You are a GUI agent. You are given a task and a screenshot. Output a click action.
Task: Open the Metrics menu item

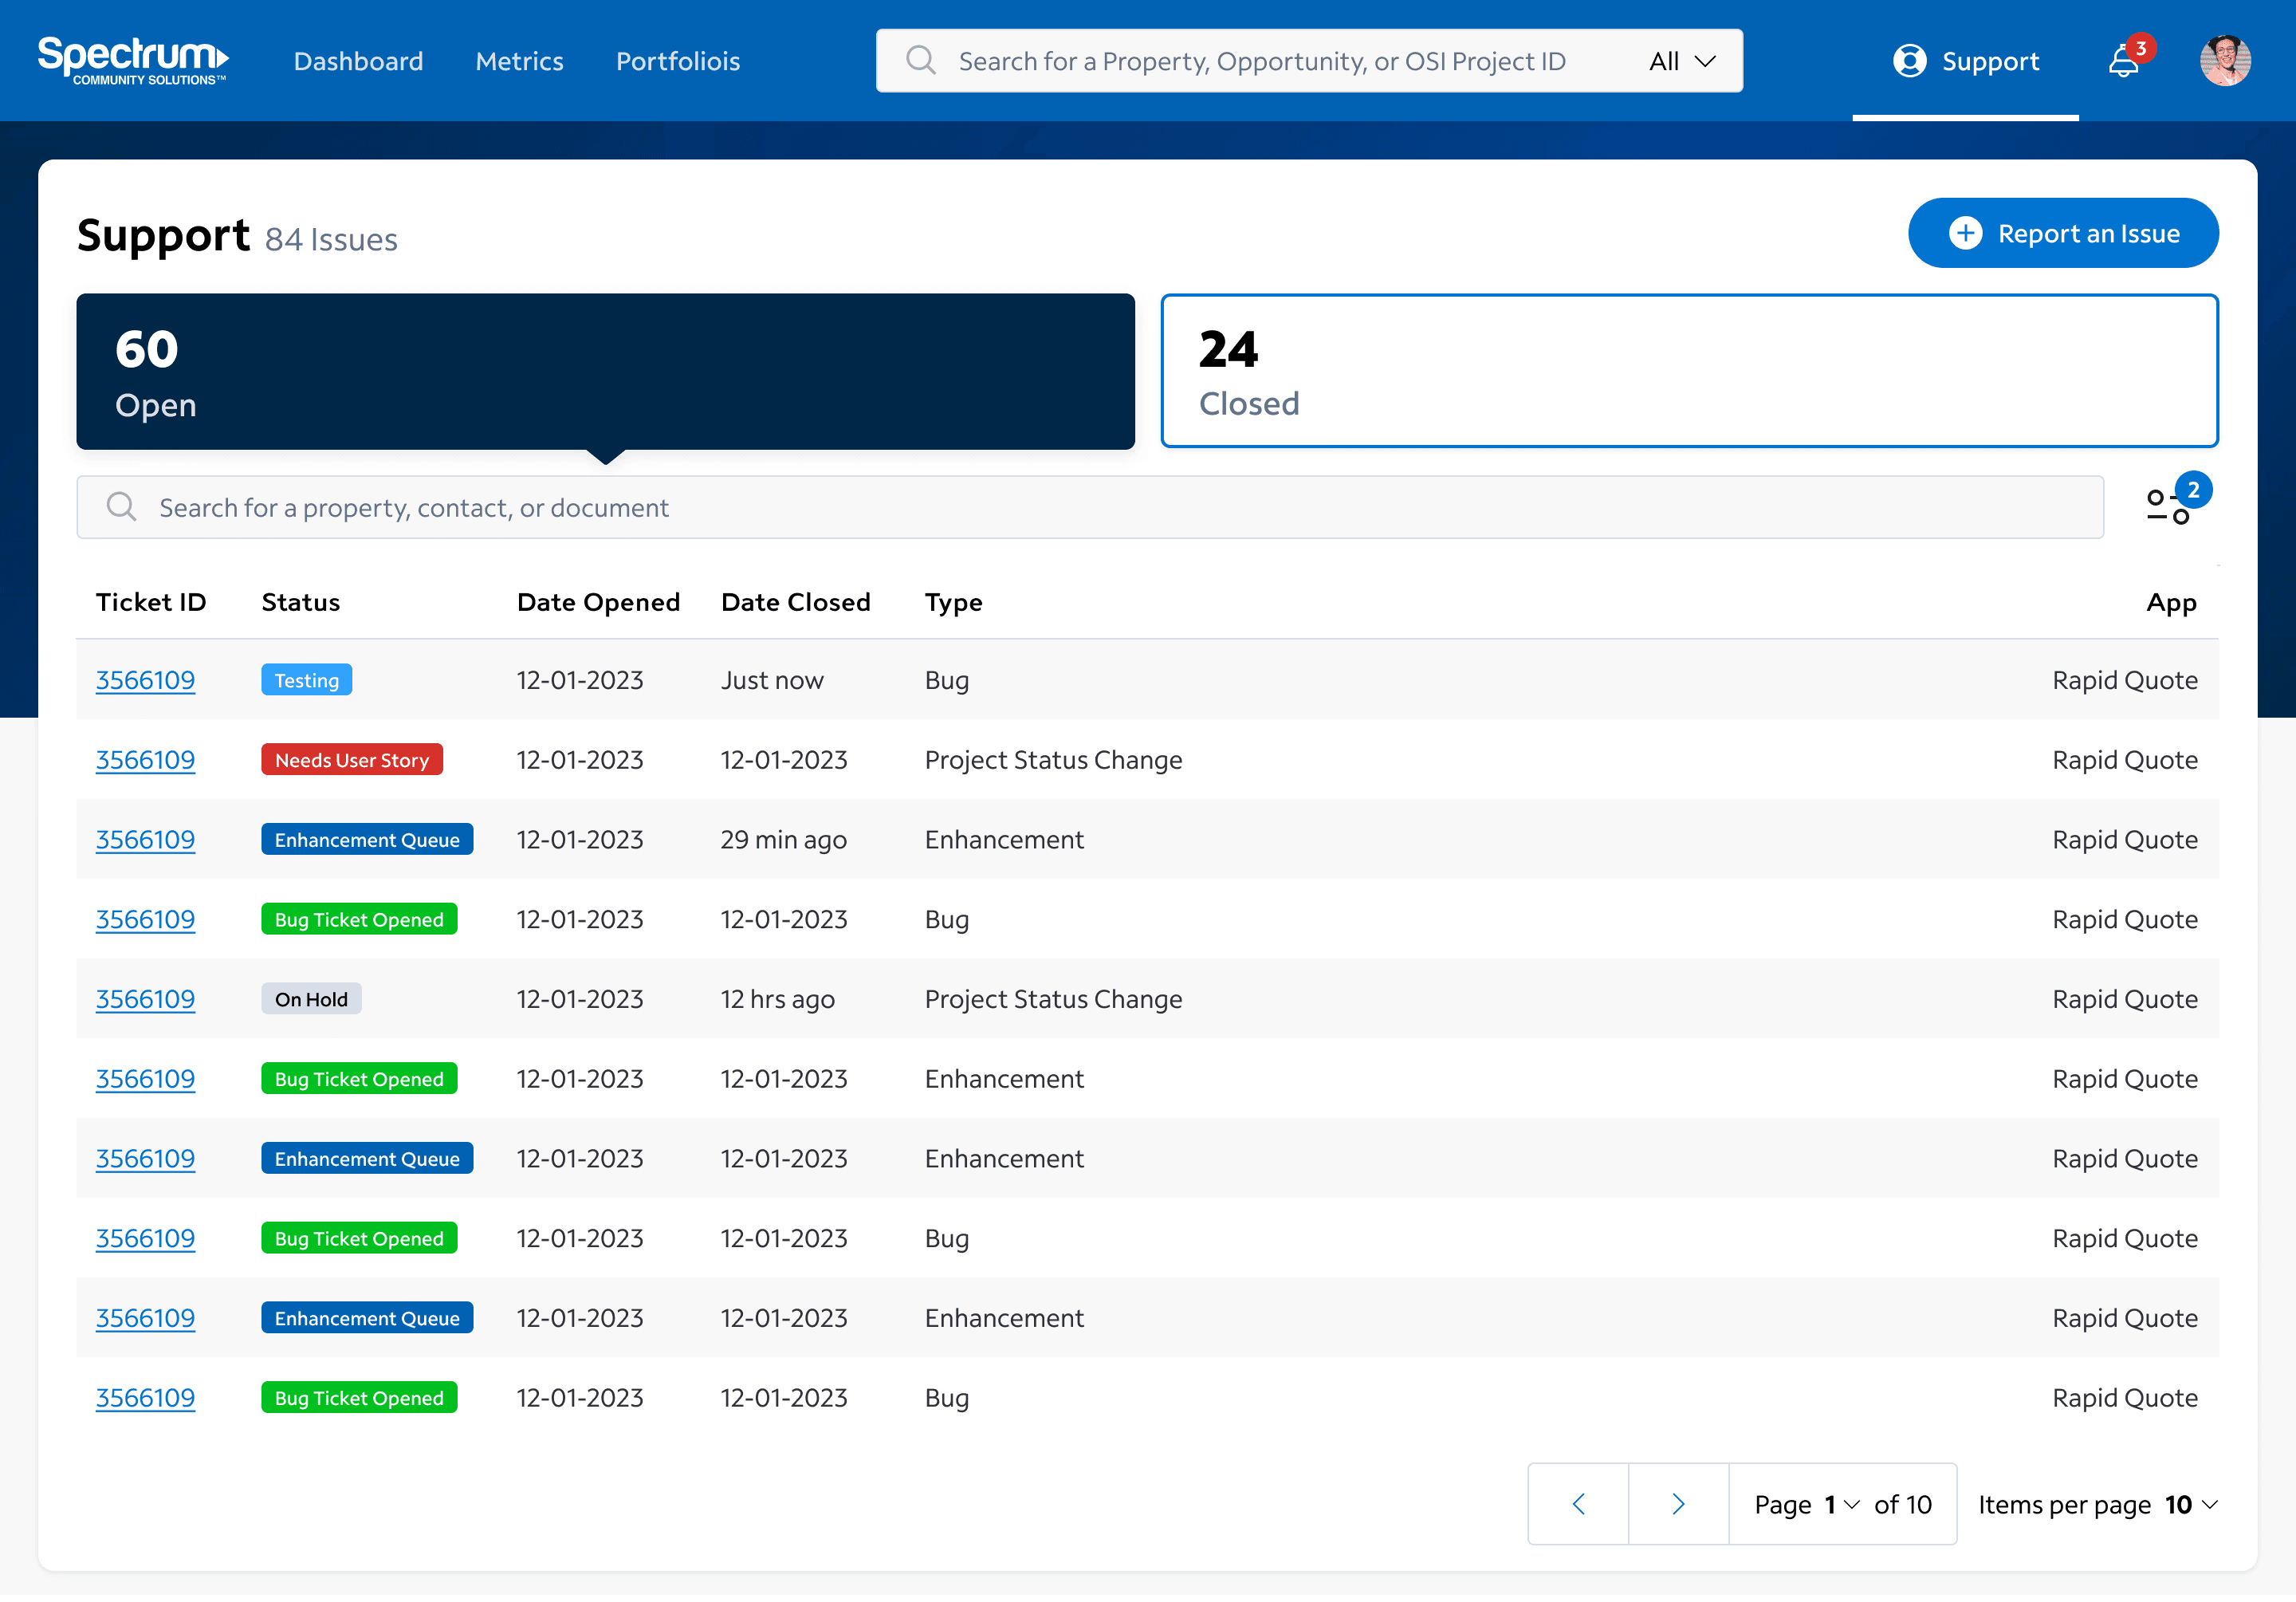tap(519, 61)
